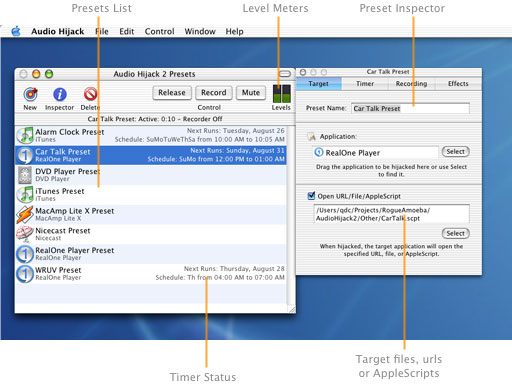Click the DVD Player Preset icon
The image size is (512, 391).
tap(25, 175)
